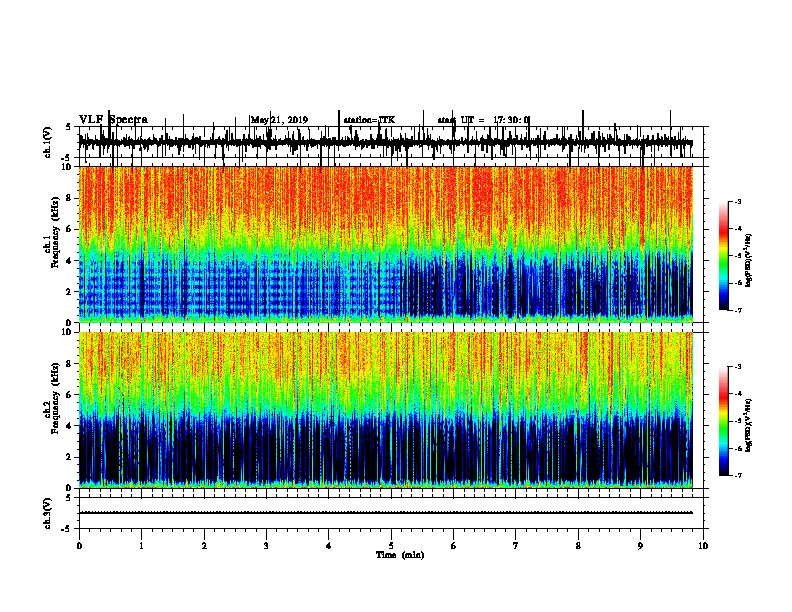792x612 pixels.
Task: Click the "6" kHz tick on ch.2 frequency axis
Action: click(x=69, y=395)
